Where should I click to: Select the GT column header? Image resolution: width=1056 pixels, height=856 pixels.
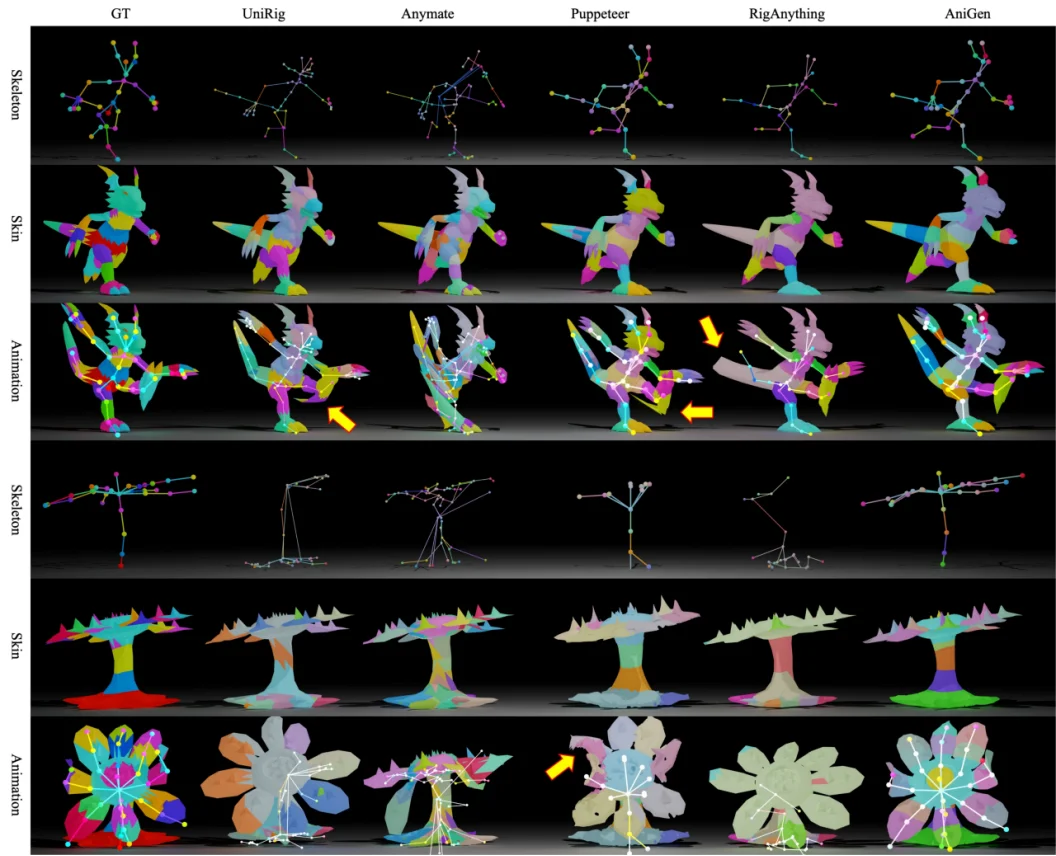tap(123, 12)
